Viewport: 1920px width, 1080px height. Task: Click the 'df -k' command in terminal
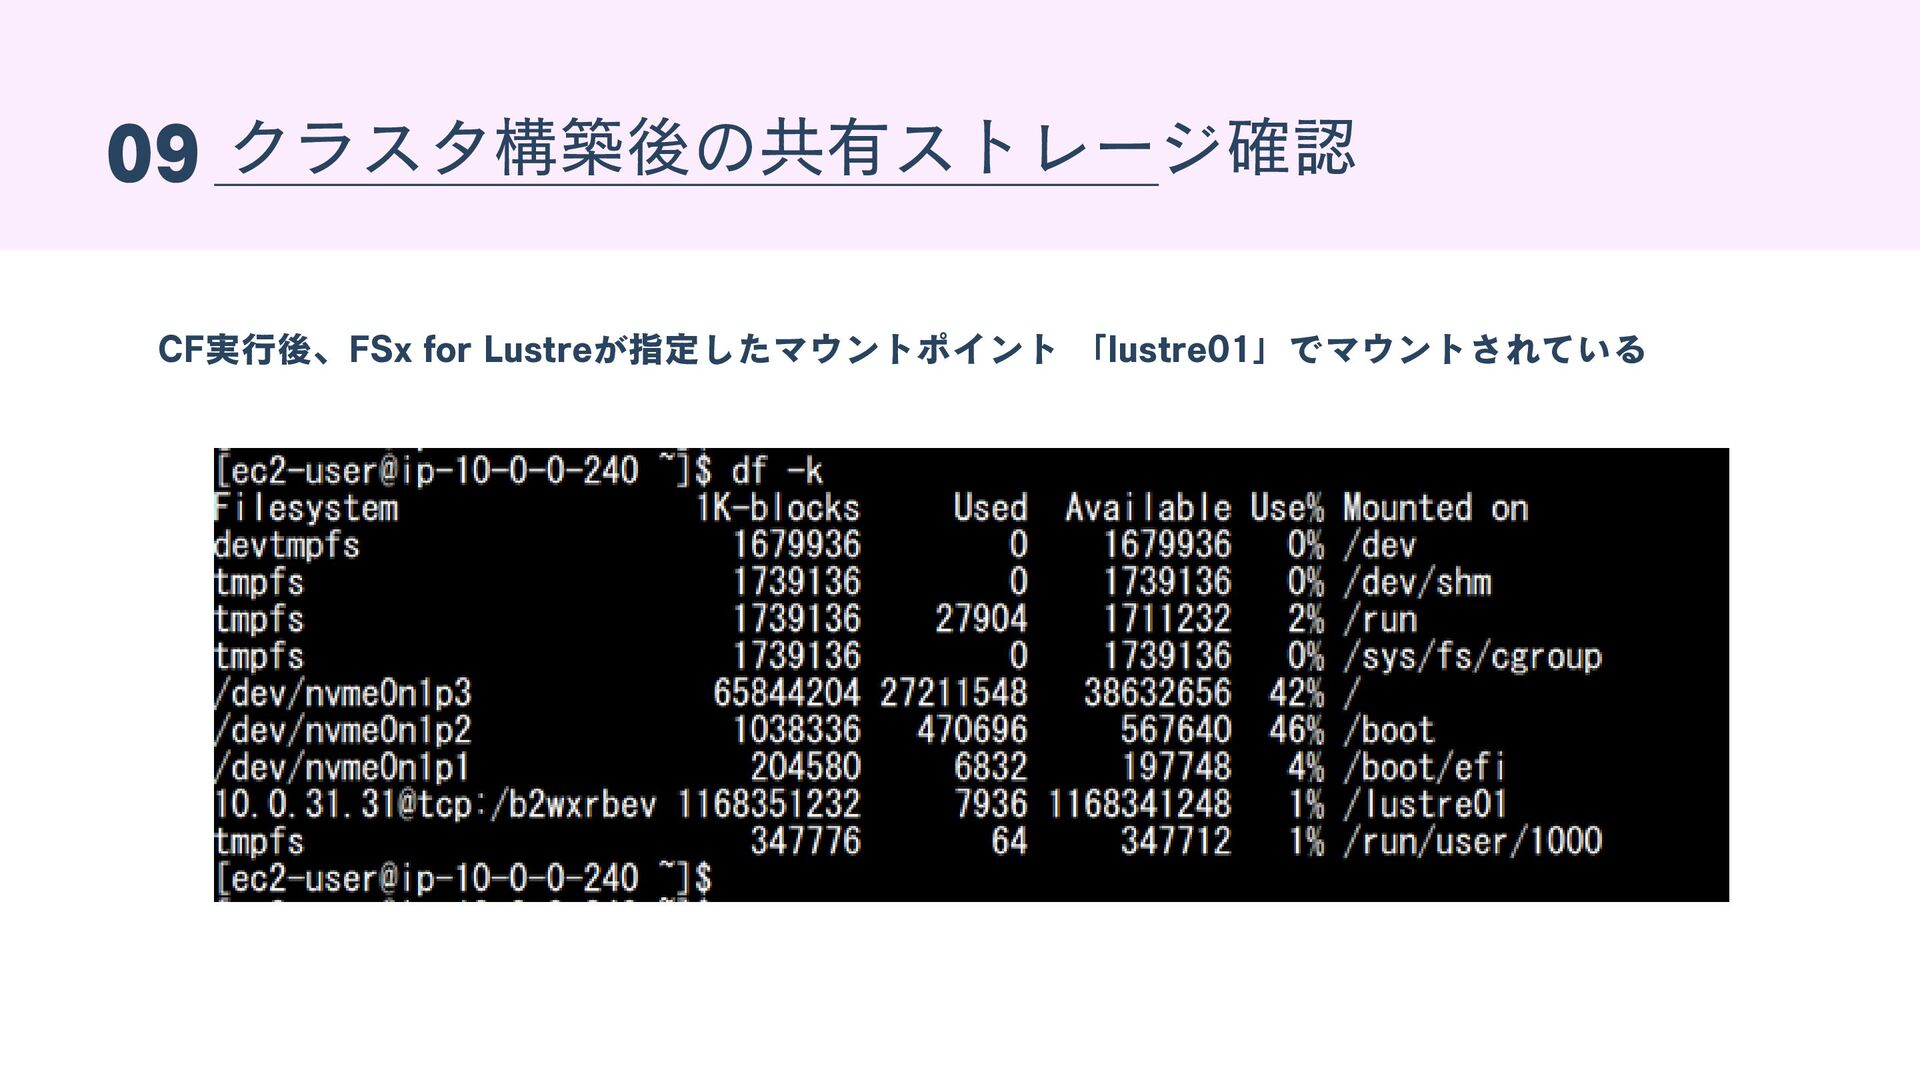tap(776, 470)
